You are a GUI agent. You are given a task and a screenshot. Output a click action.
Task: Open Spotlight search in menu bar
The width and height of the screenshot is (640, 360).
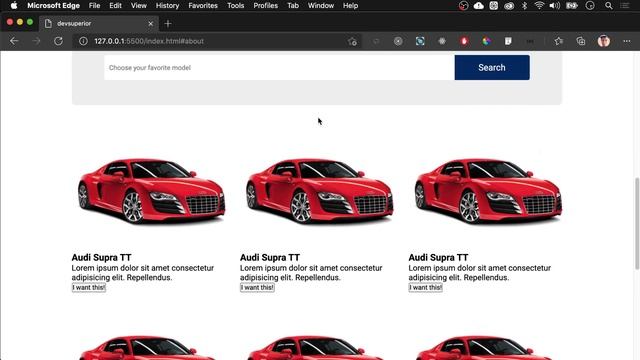(609, 6)
